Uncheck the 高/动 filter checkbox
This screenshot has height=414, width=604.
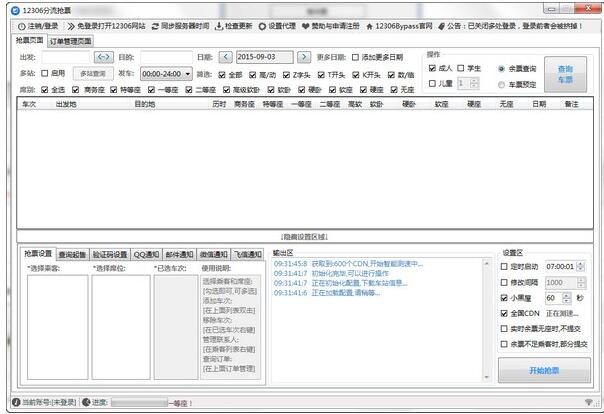253,75
